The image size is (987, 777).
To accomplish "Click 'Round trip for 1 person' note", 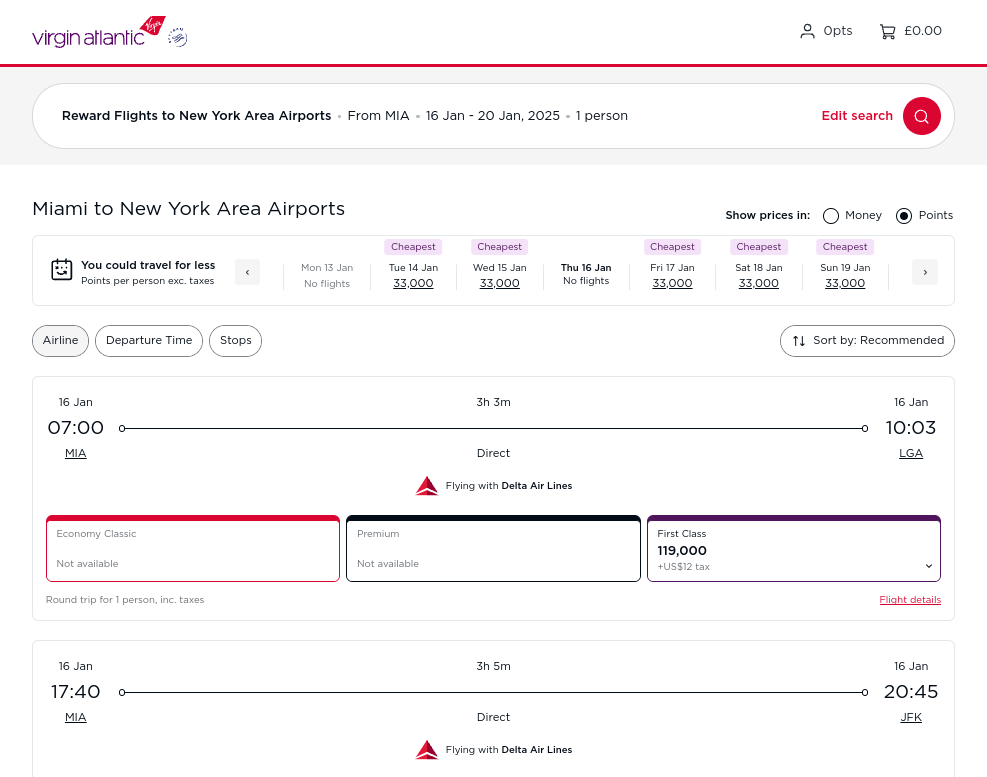I will click(125, 599).
